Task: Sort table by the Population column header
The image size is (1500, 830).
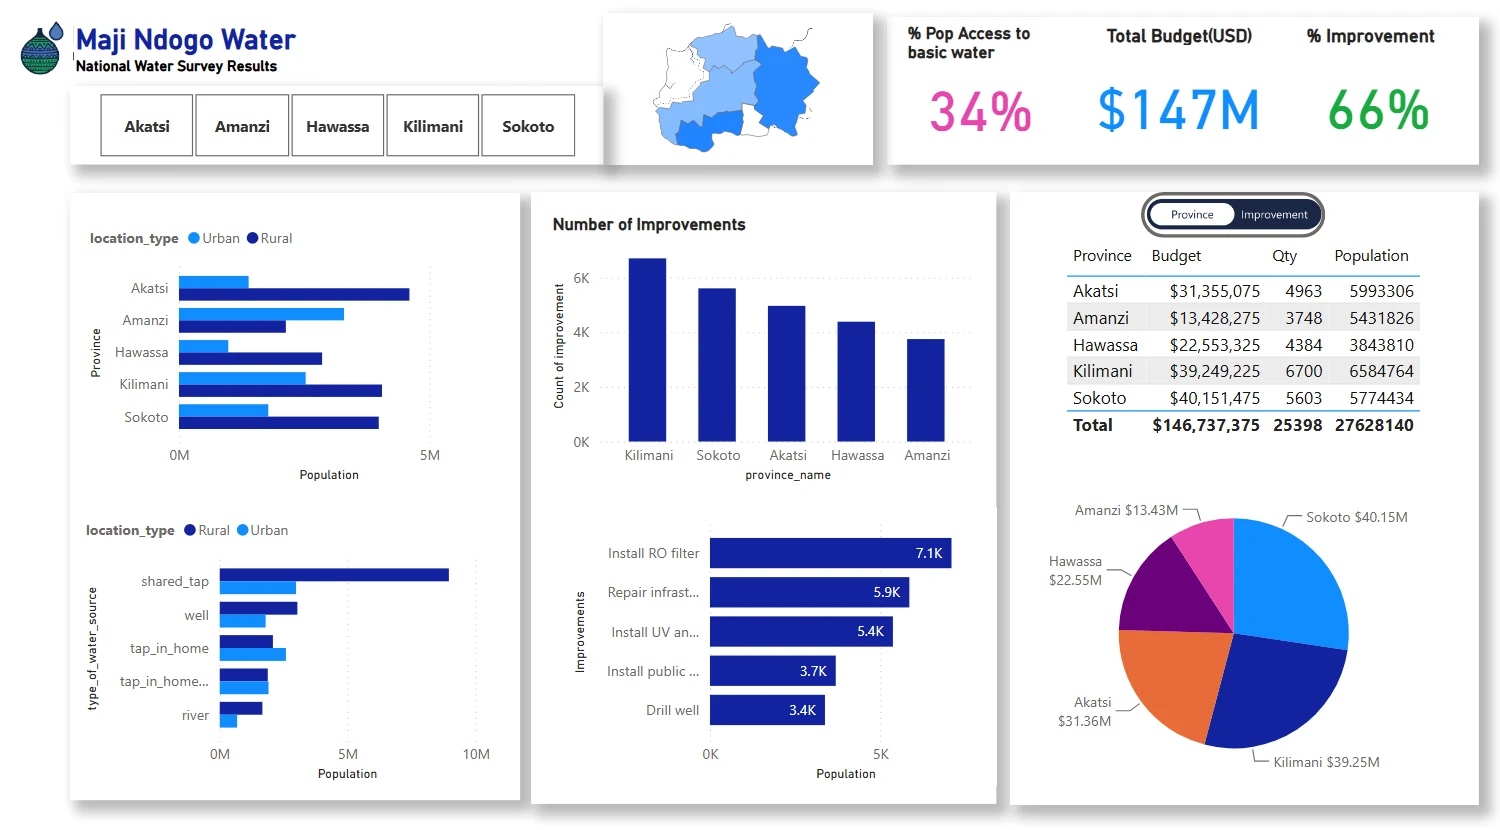Action: click(x=1371, y=256)
